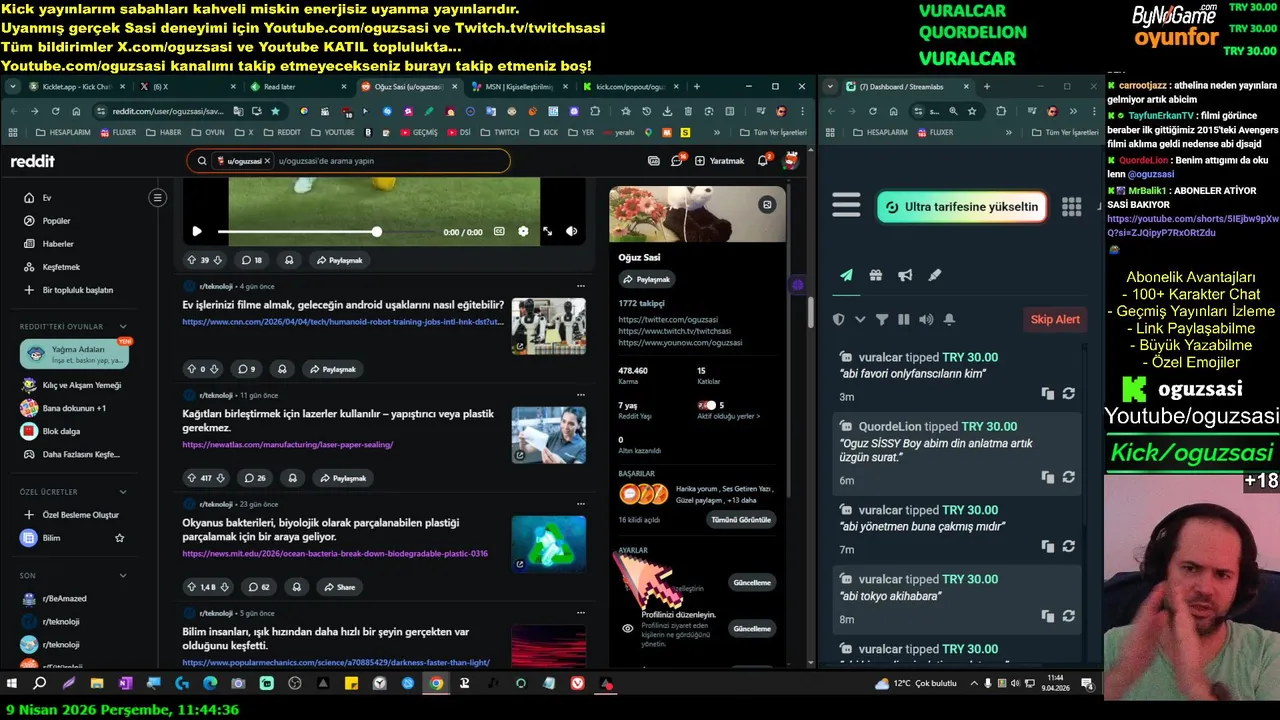Screen dimensions: 1280x720
Task: Open more options on android uşakları post
Action: (x=580, y=286)
